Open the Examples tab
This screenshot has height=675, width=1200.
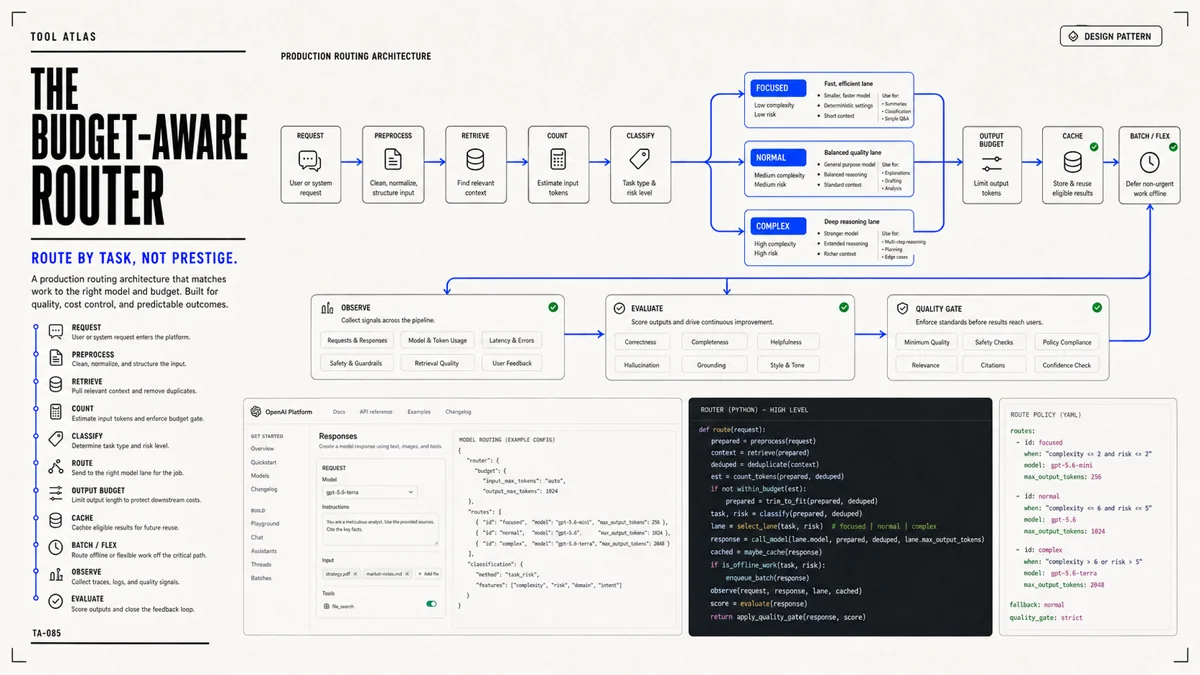420,411
